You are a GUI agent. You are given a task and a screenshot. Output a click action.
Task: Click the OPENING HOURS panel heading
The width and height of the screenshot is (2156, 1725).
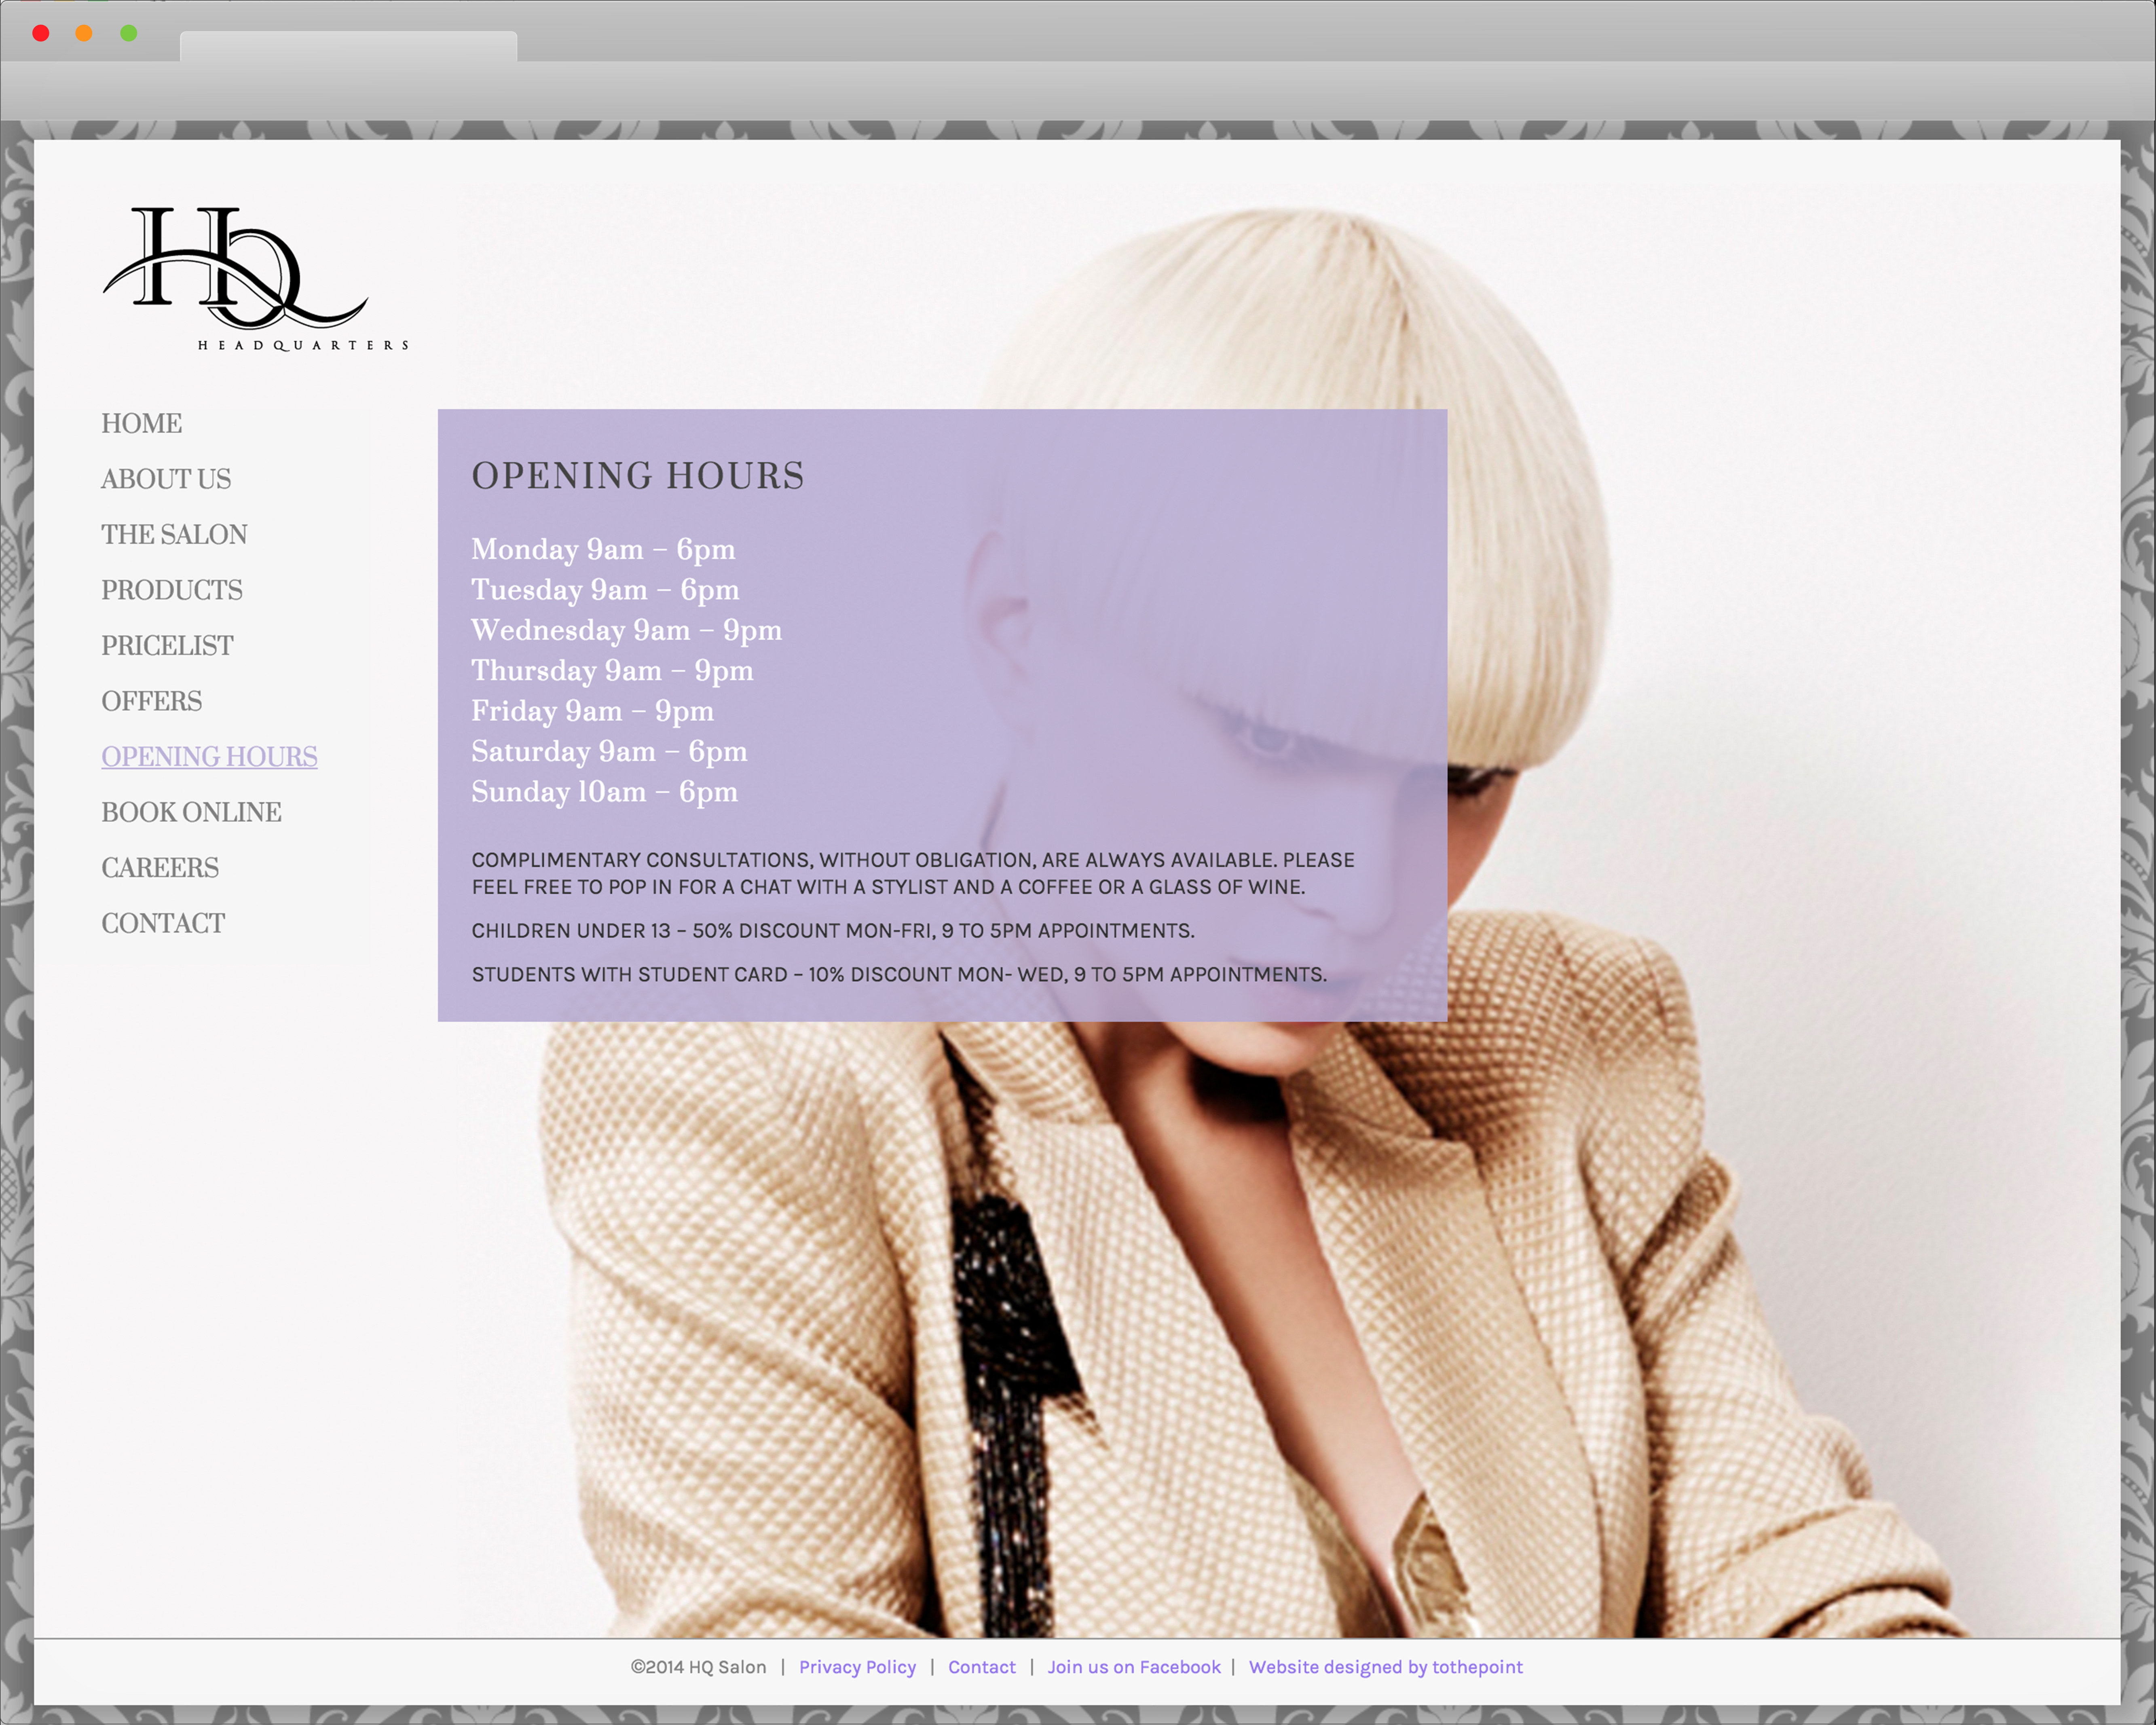click(x=638, y=476)
